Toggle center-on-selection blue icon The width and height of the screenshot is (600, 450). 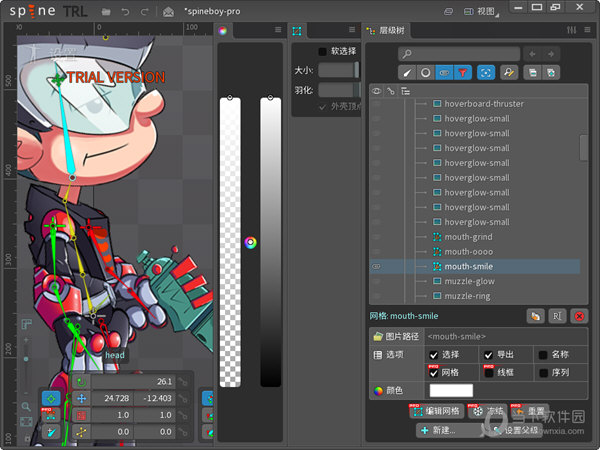tap(486, 72)
